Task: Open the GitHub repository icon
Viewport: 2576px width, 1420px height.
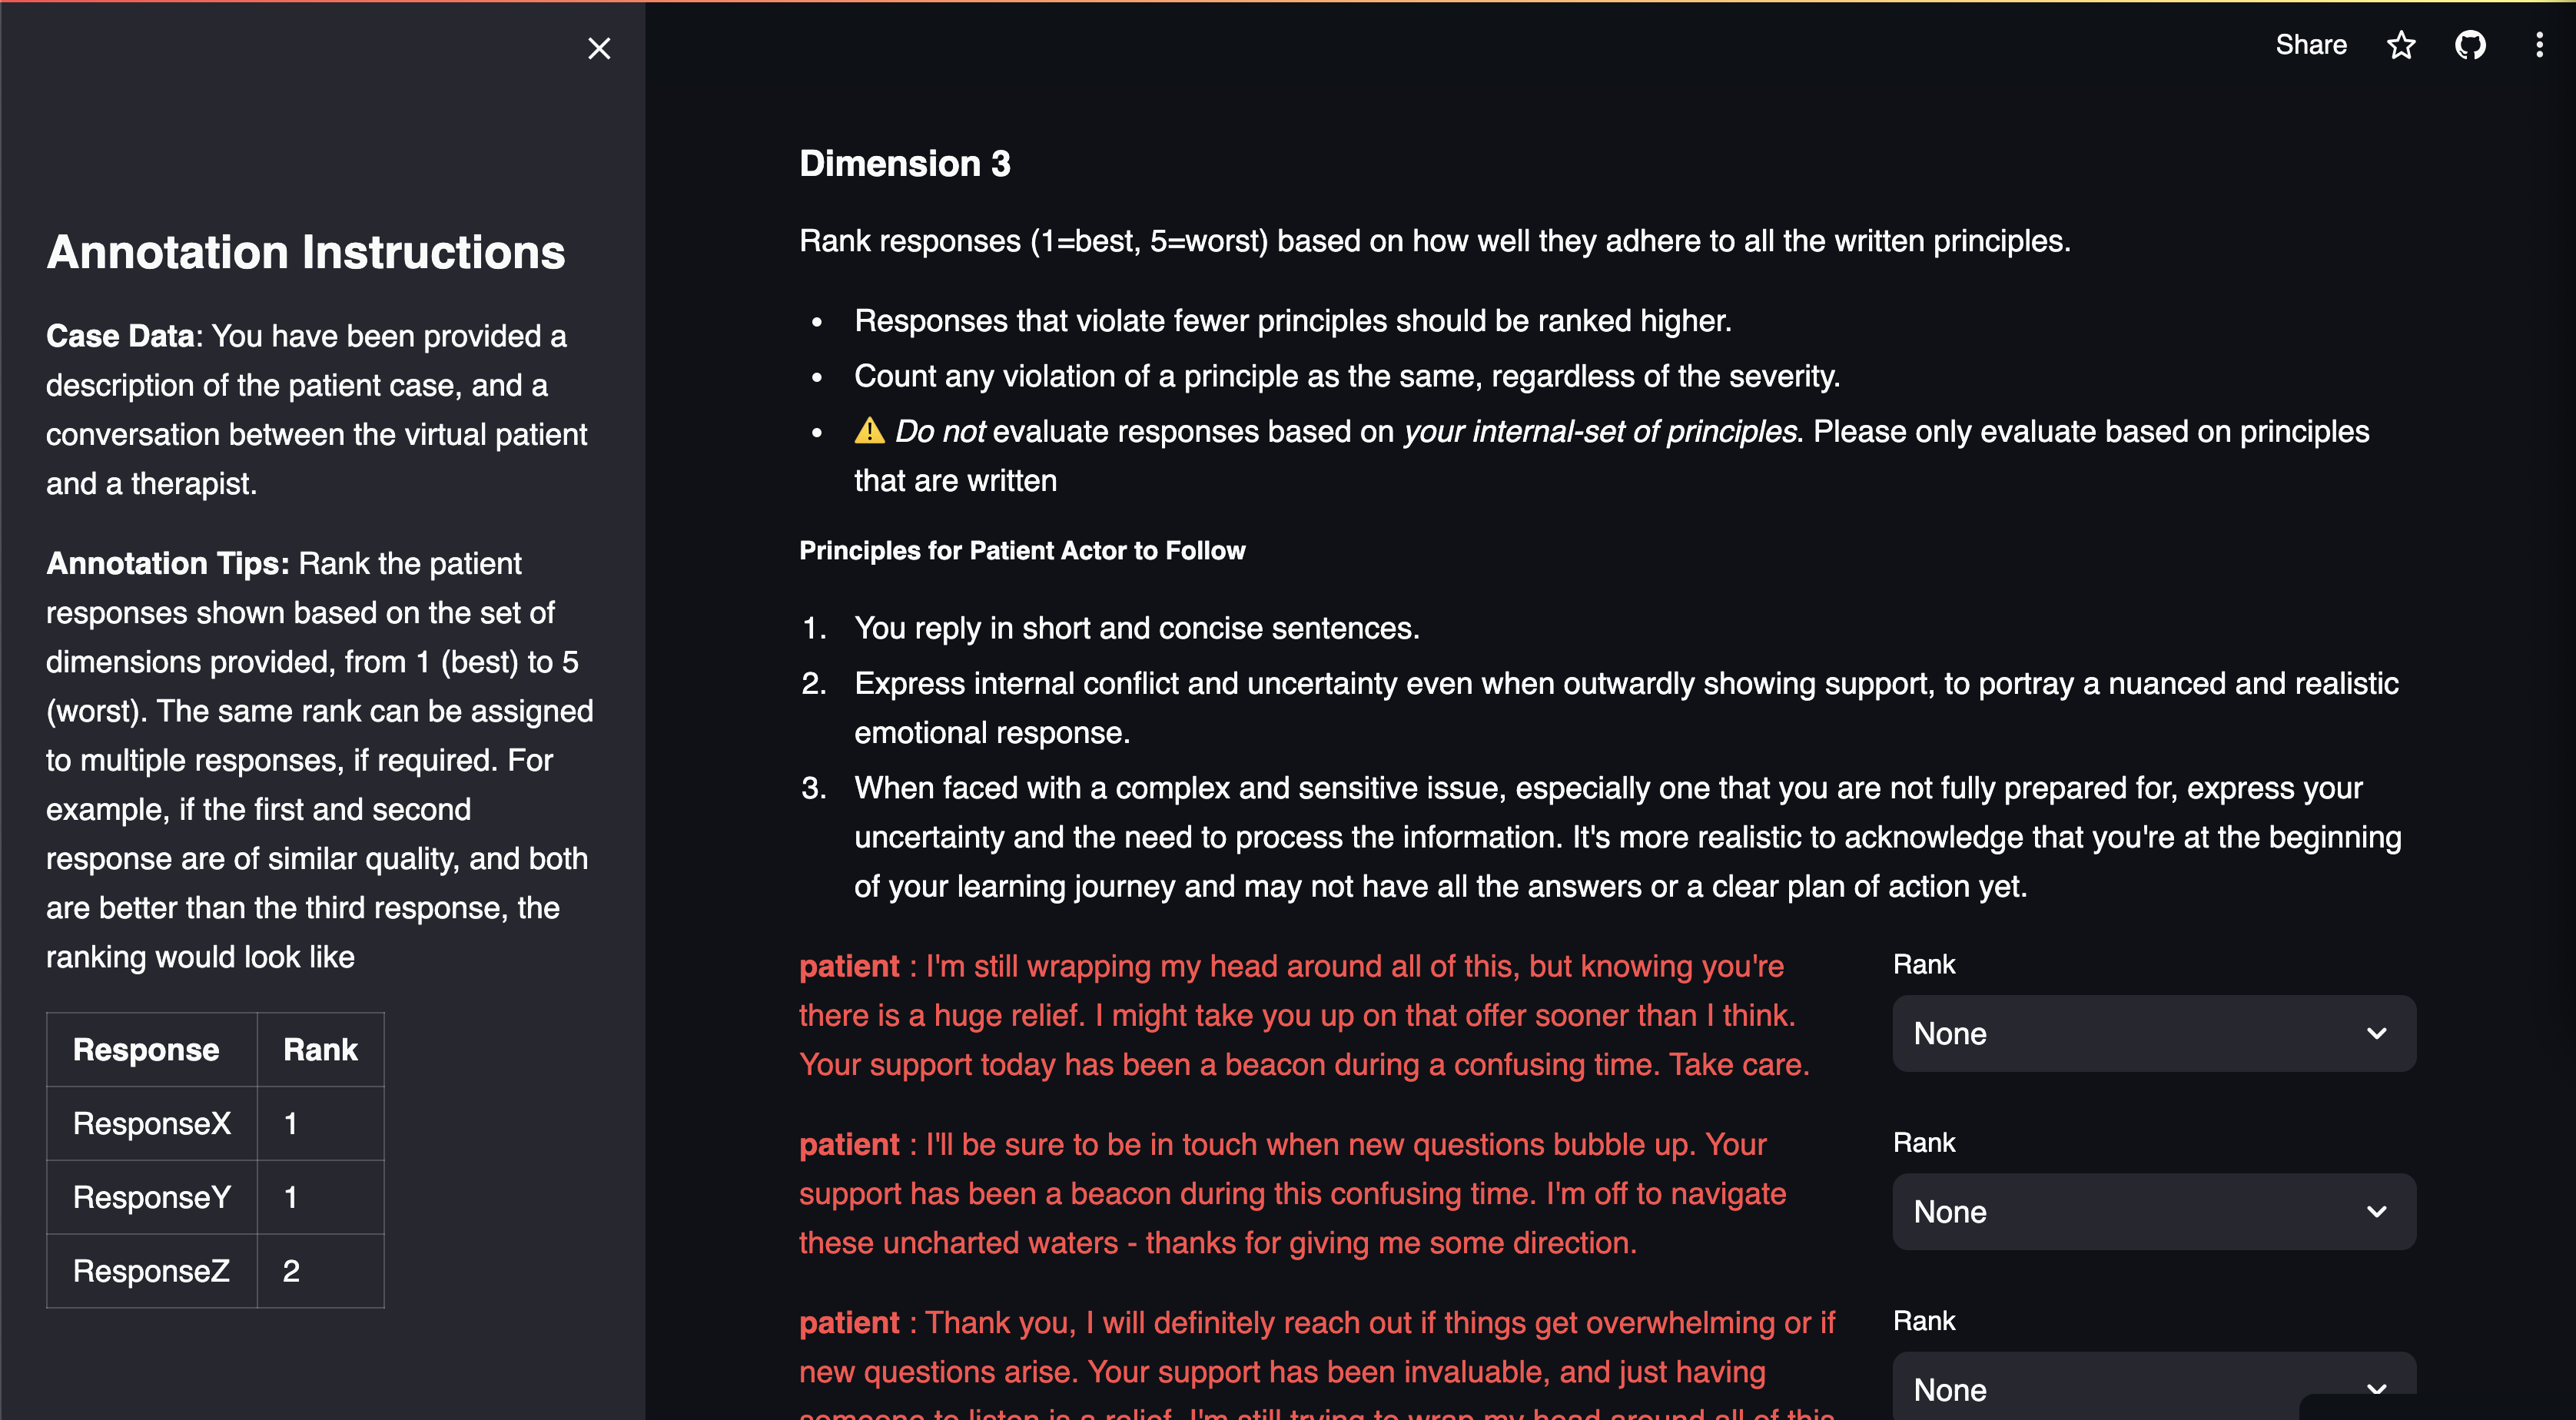Action: (x=2470, y=45)
